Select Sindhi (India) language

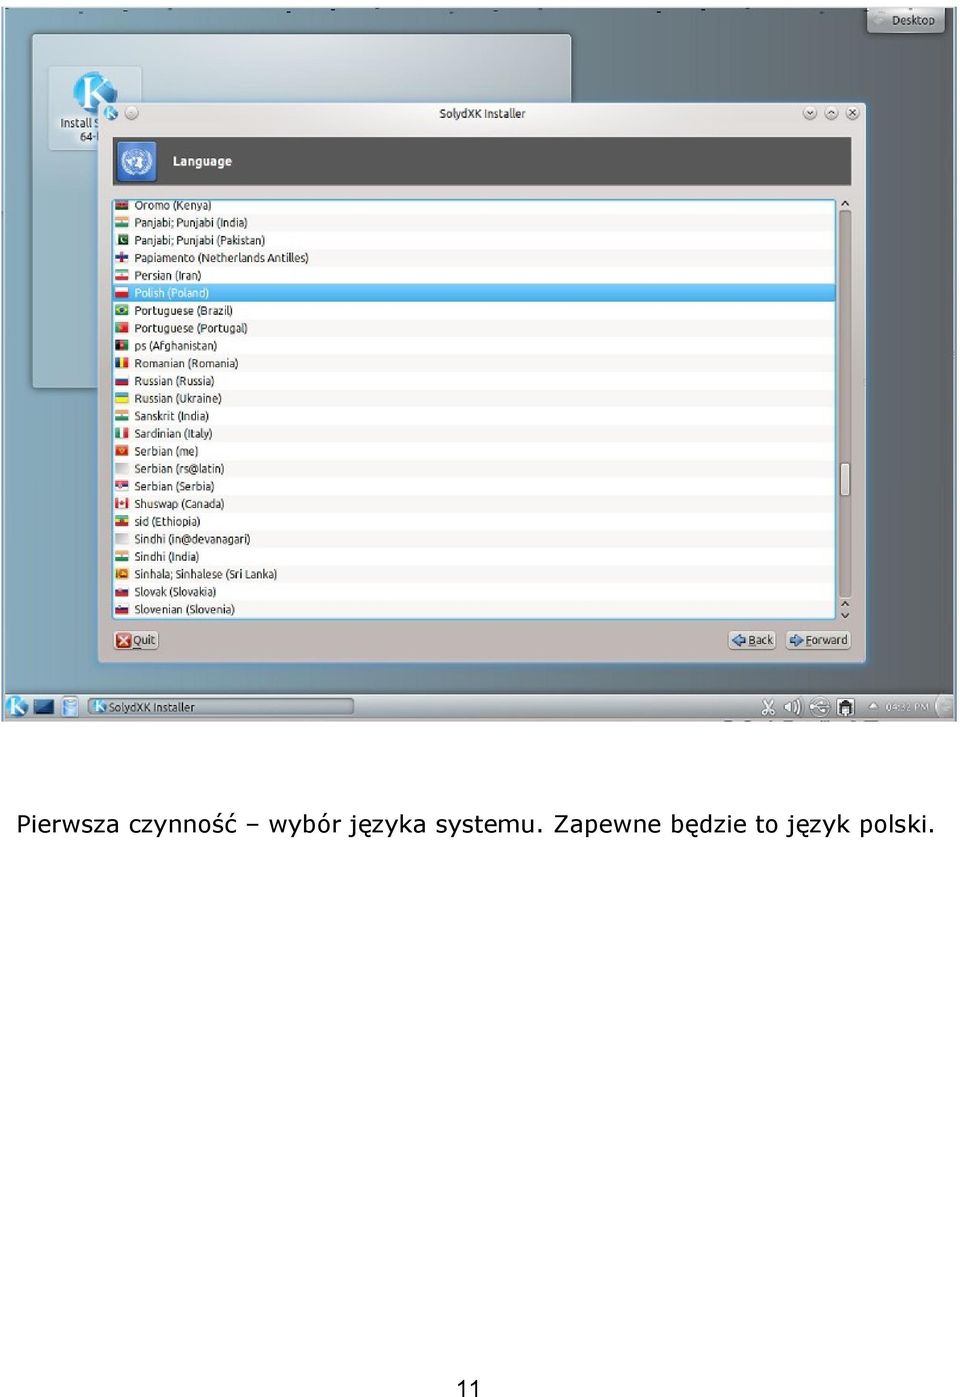pyautogui.click(x=474, y=556)
